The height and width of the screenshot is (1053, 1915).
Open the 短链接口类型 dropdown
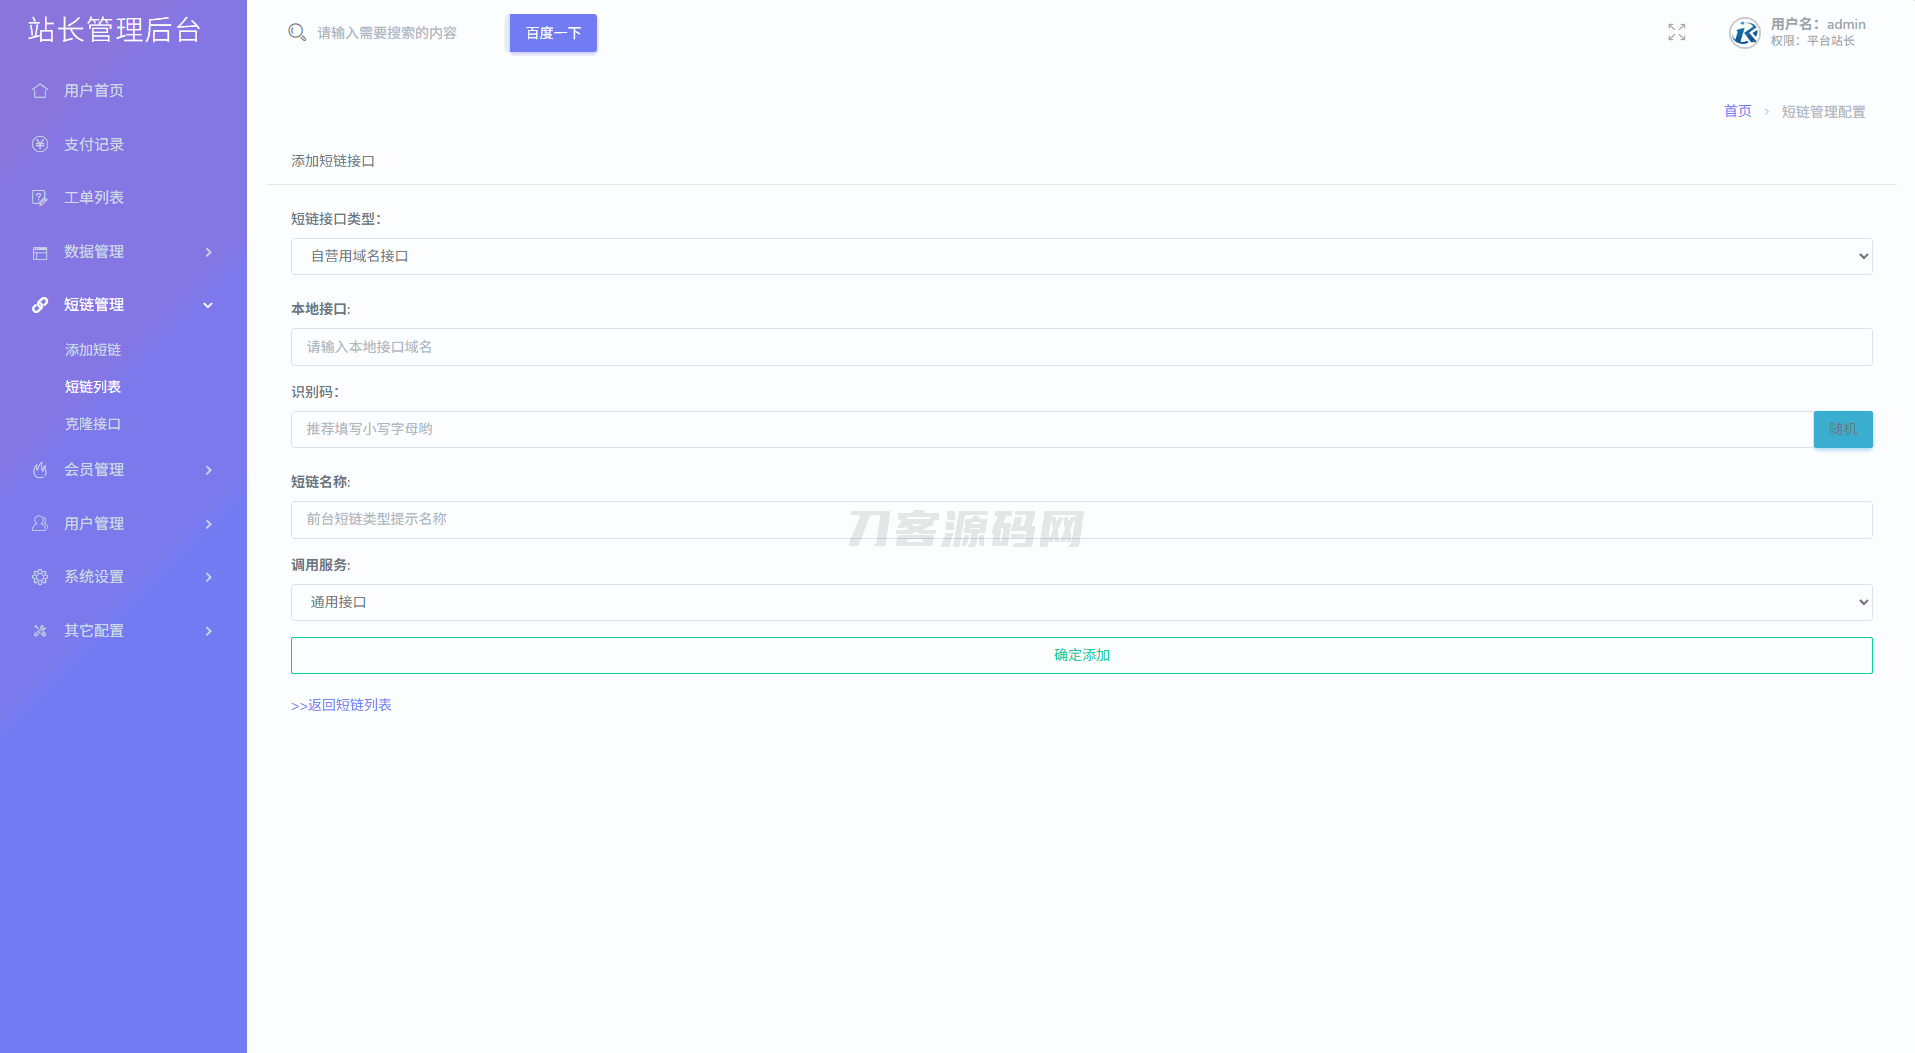coord(1081,257)
